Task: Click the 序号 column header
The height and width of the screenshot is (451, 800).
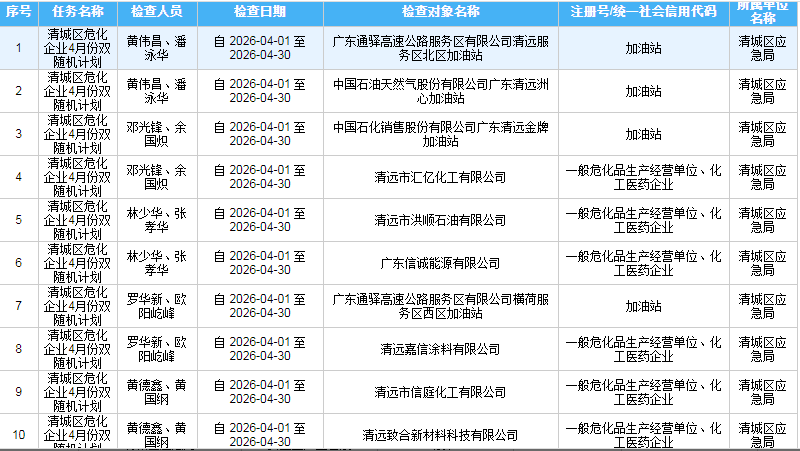Action: 19,13
